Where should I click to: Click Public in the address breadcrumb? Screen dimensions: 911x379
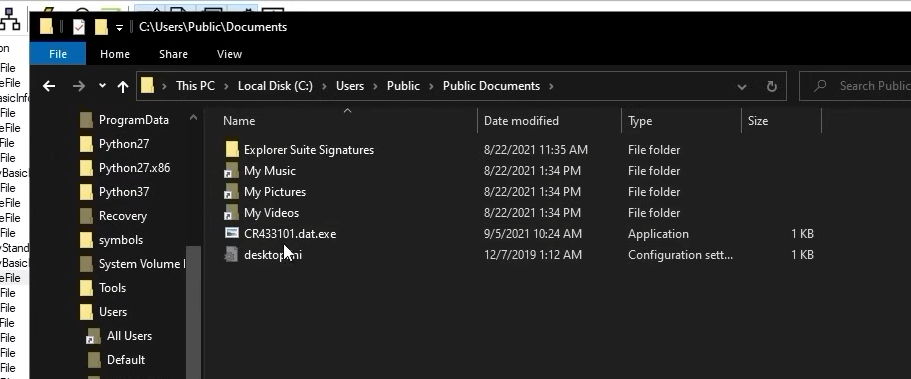coord(403,85)
